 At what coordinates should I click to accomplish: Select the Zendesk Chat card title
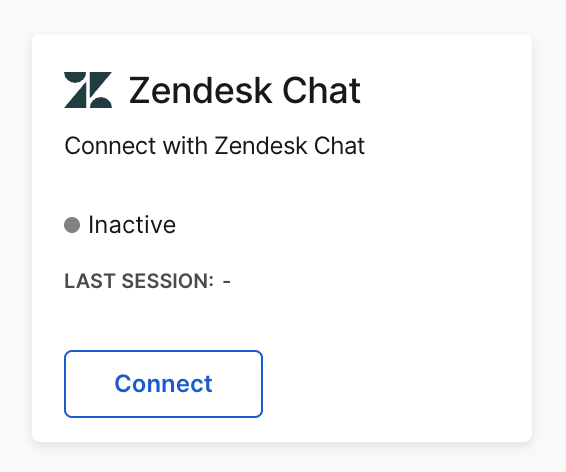point(245,90)
